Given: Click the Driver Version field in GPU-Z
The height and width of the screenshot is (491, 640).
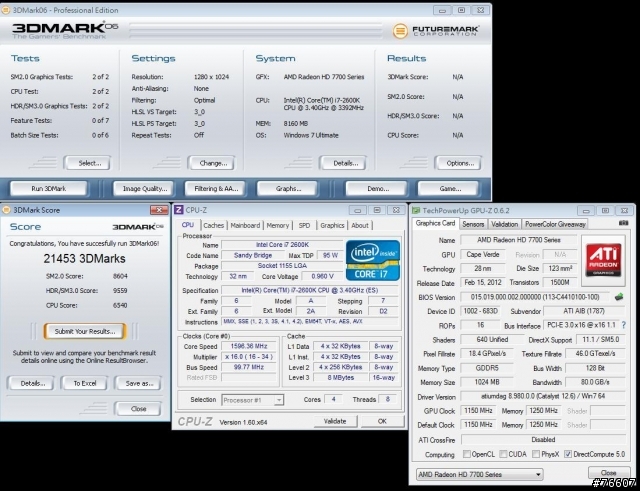Looking at the screenshot, I should (543, 396).
